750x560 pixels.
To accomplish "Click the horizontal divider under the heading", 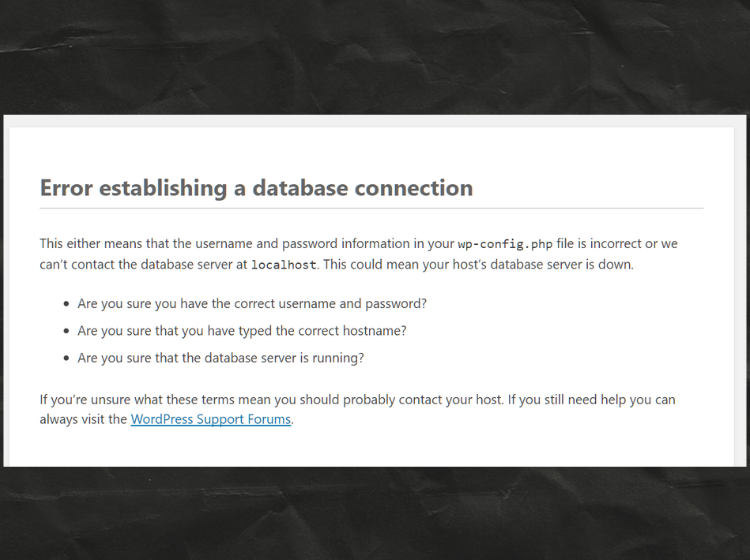I will pyautogui.click(x=371, y=208).
